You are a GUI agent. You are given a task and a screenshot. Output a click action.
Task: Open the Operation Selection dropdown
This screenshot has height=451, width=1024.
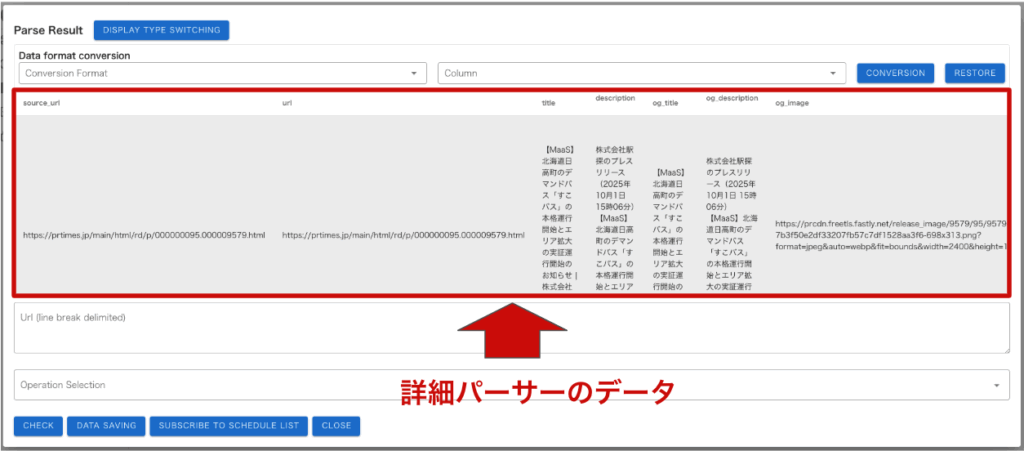click(511, 385)
